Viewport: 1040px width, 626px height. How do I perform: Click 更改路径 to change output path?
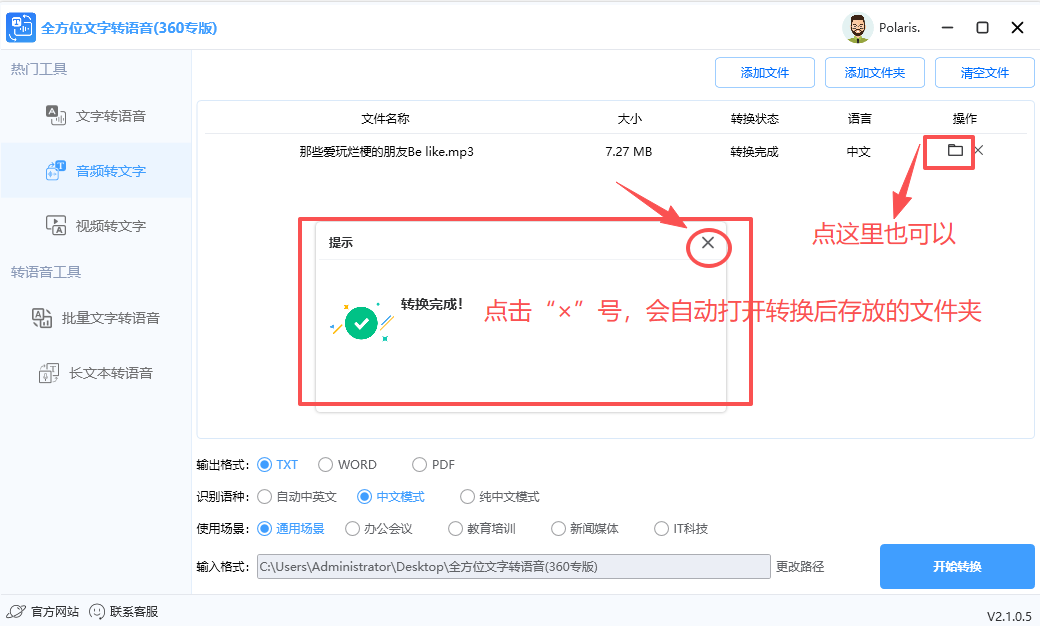[x=800, y=566]
